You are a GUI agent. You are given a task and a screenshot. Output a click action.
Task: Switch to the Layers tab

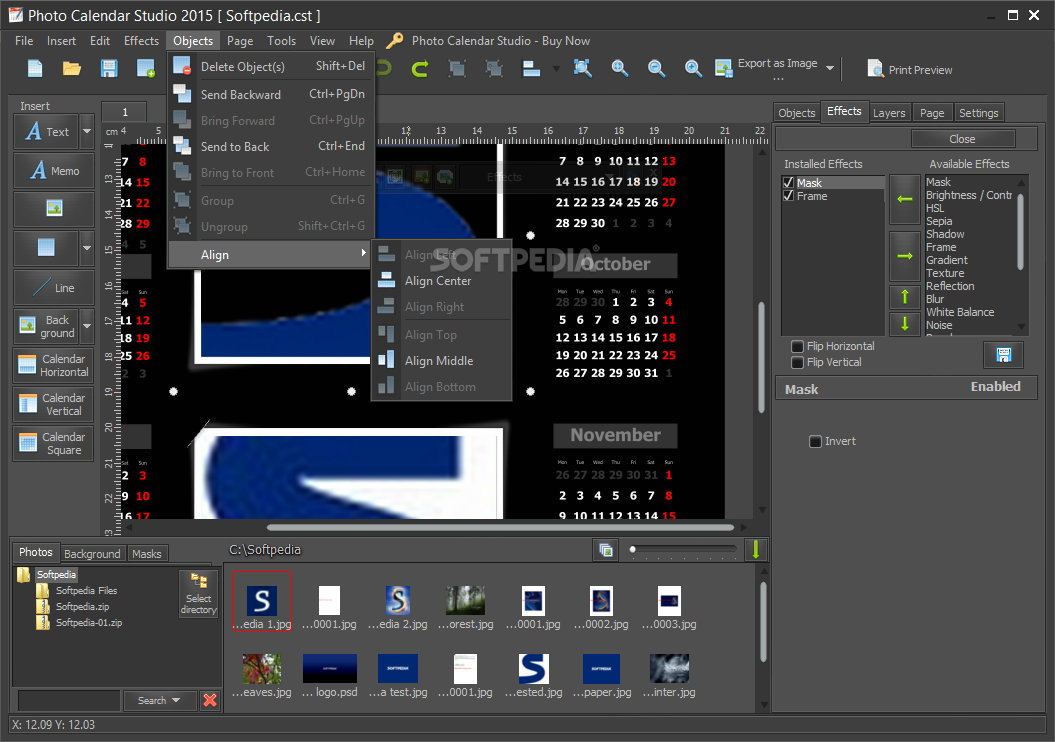tap(889, 113)
